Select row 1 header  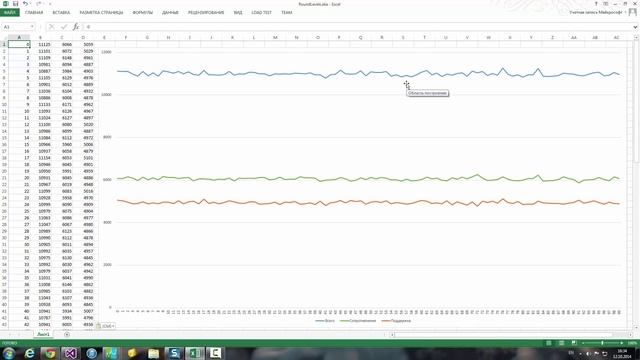[4, 44]
